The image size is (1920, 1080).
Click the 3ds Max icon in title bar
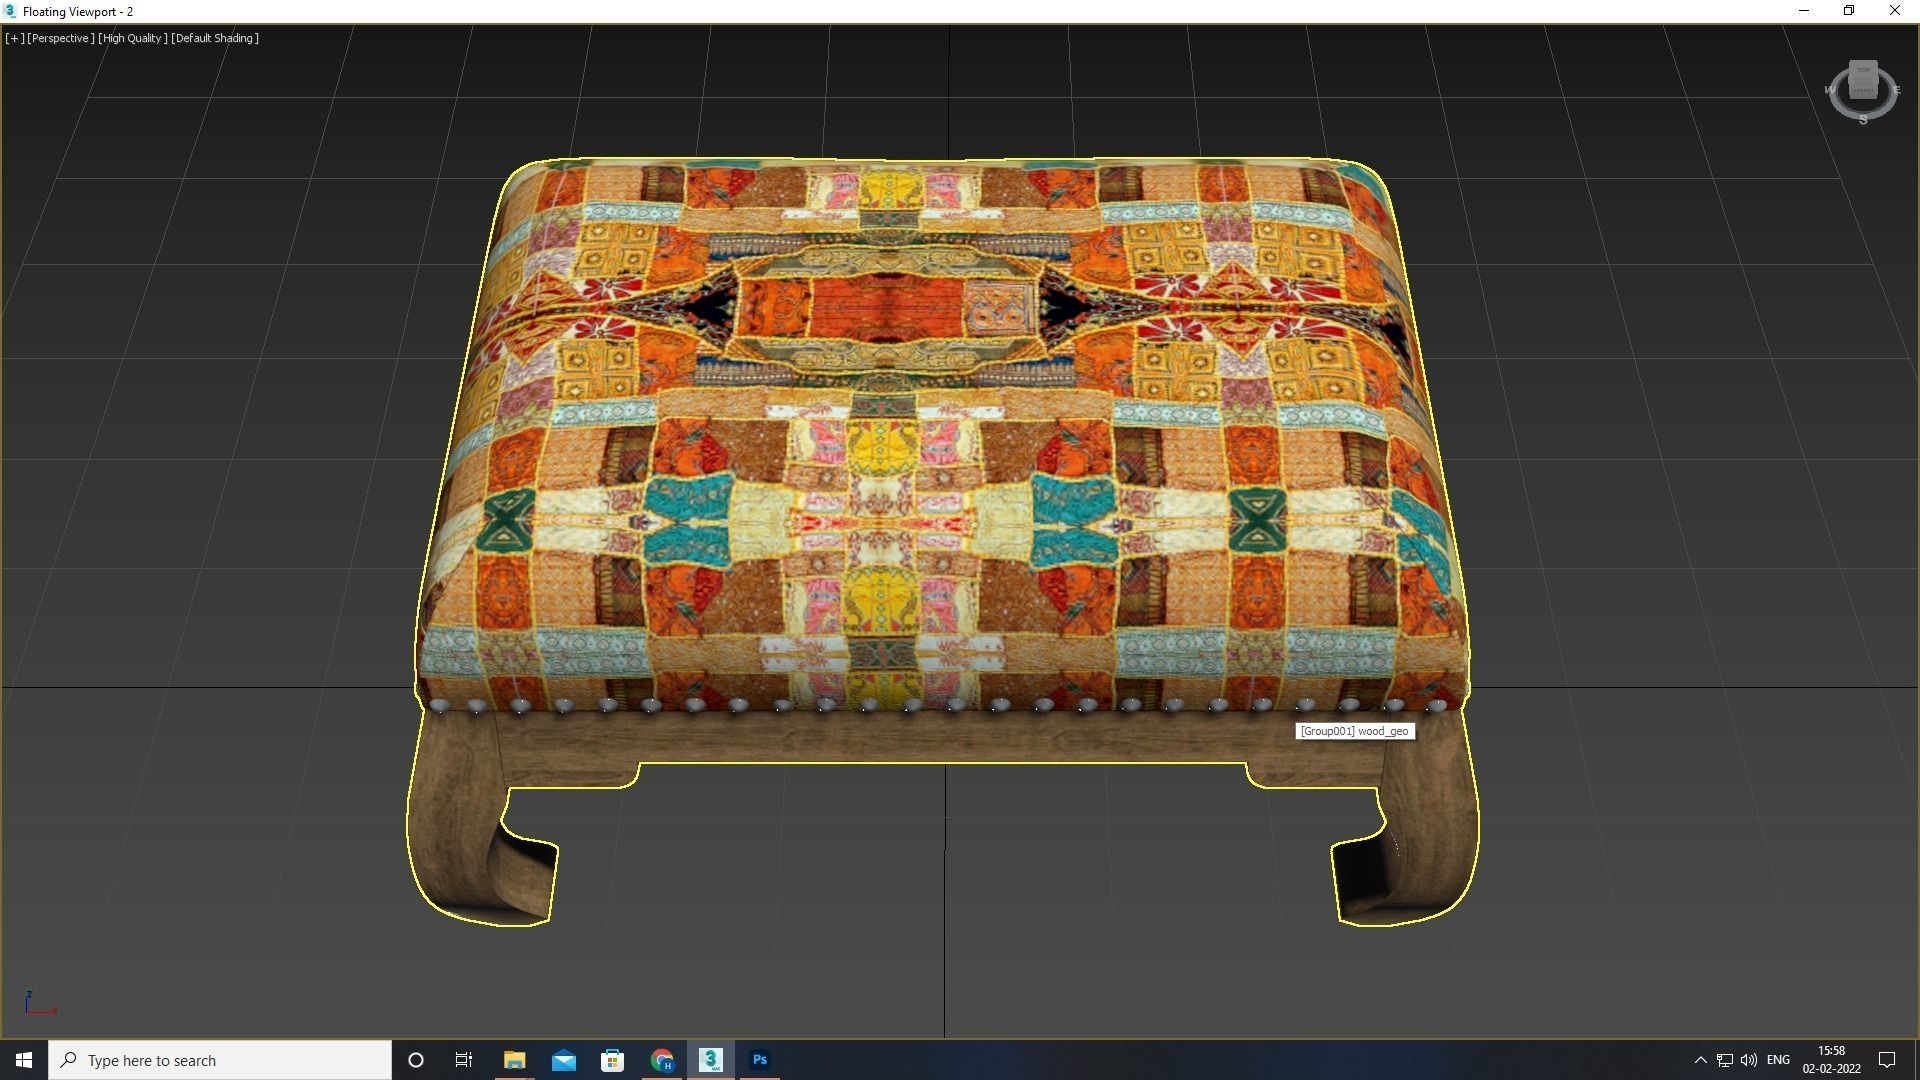point(10,11)
